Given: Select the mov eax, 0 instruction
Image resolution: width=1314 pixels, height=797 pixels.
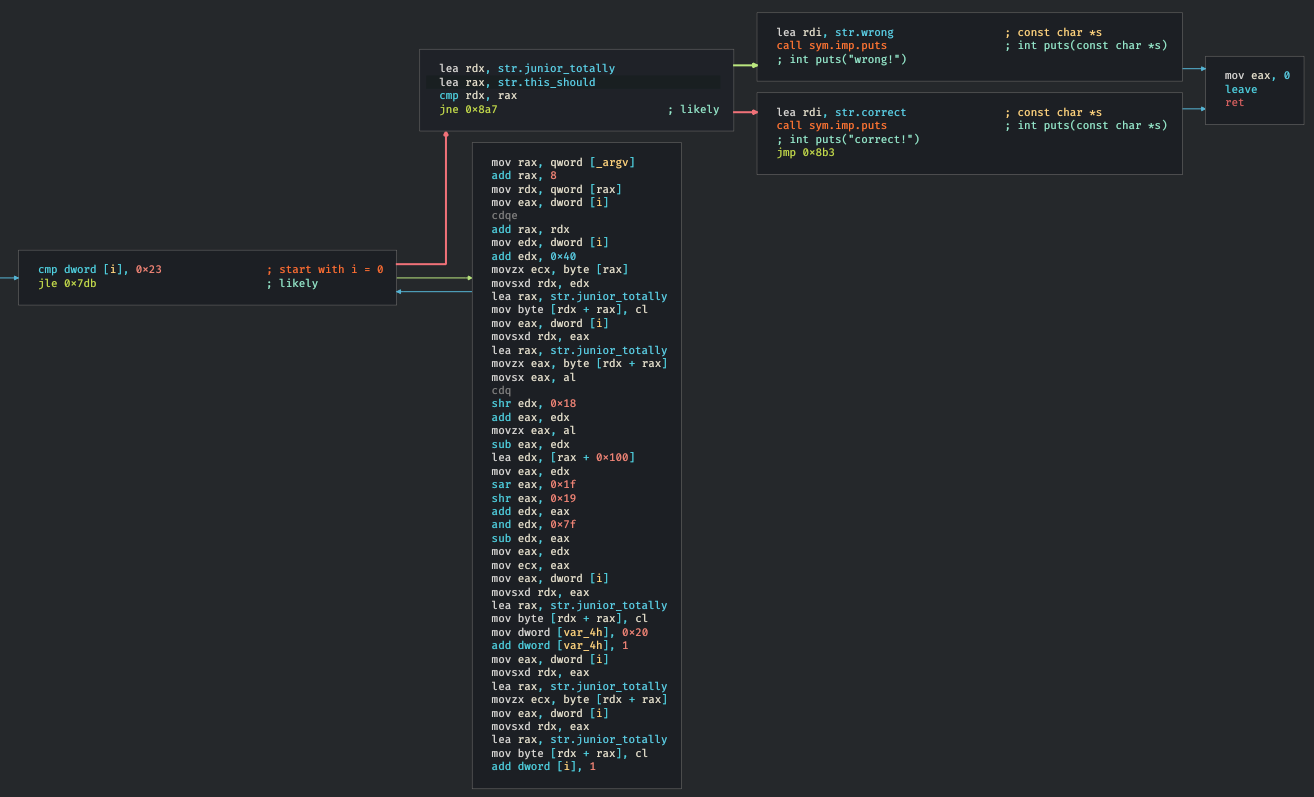Looking at the screenshot, I should tap(1257, 76).
